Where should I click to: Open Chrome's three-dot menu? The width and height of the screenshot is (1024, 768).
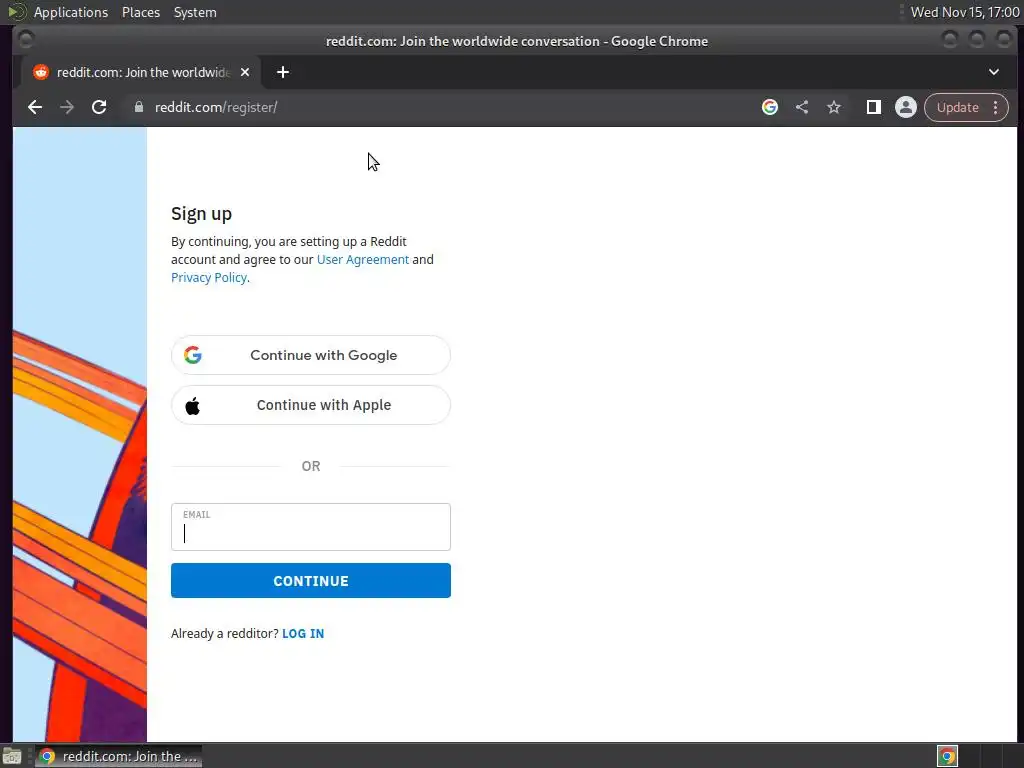[996, 107]
